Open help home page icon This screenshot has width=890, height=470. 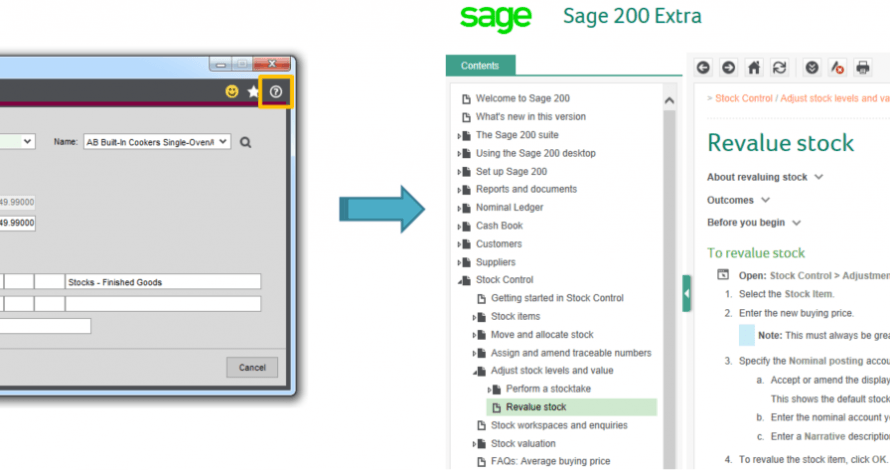point(754,68)
